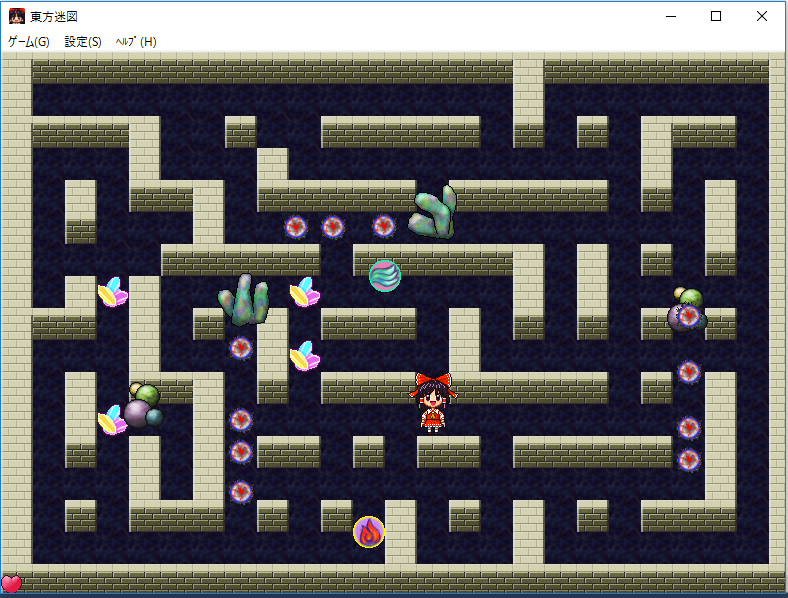Pick the middle orb in the three-orb row
The image size is (788, 598).
click(x=333, y=227)
